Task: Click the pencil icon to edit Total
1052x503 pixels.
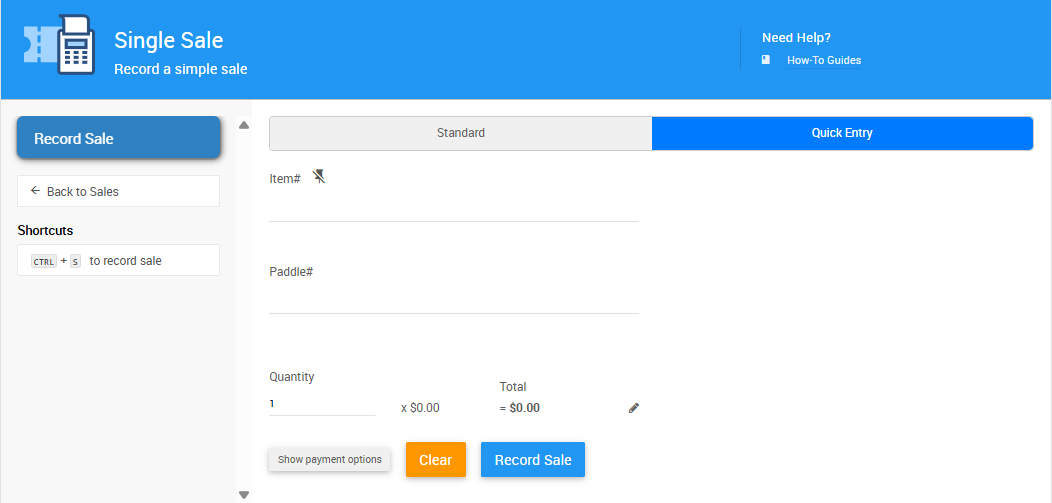Action: click(633, 408)
